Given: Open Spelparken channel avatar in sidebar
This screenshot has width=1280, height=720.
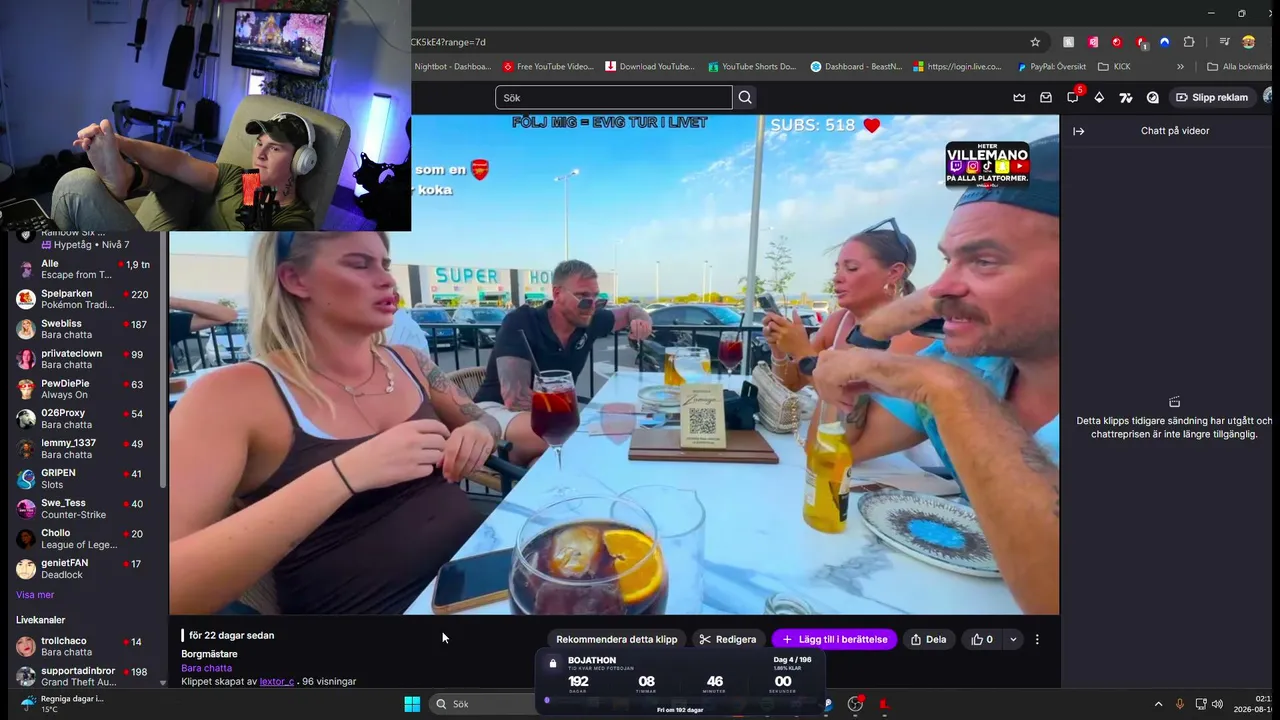Looking at the screenshot, I should pos(26,299).
